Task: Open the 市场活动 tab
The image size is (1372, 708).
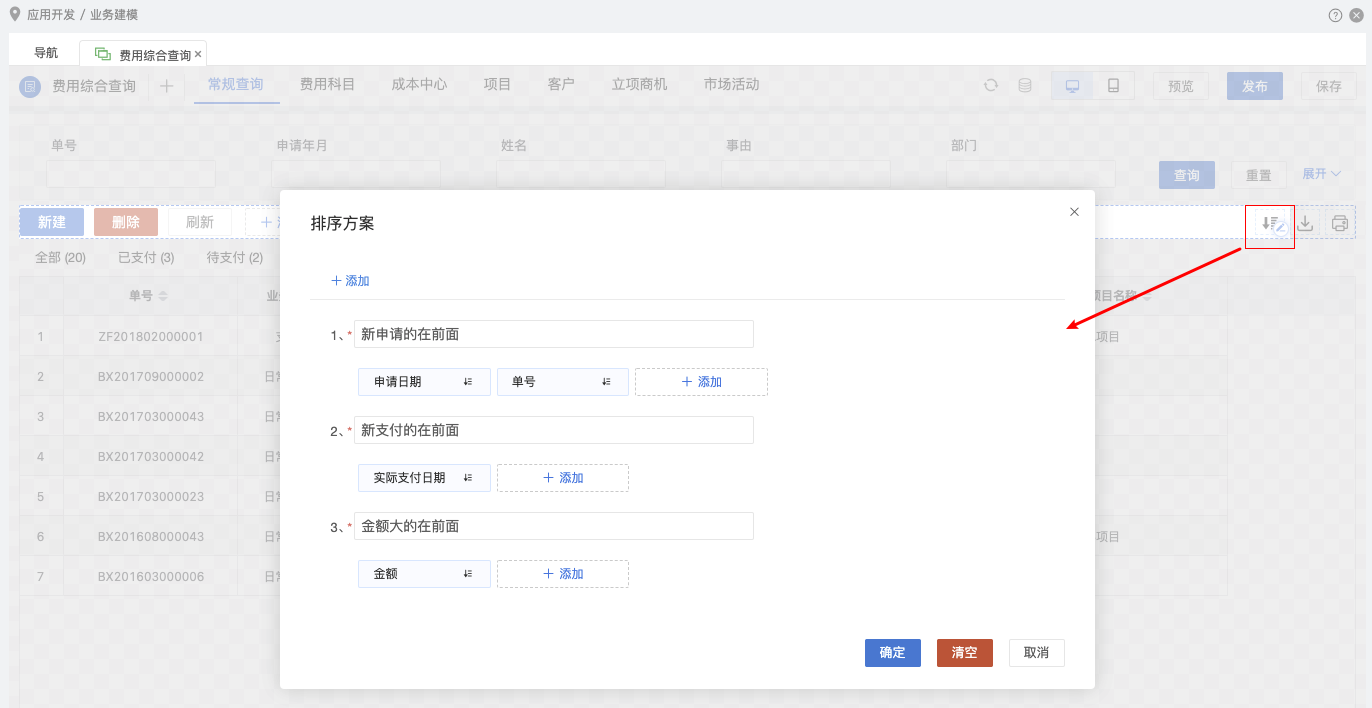Action: (732, 85)
